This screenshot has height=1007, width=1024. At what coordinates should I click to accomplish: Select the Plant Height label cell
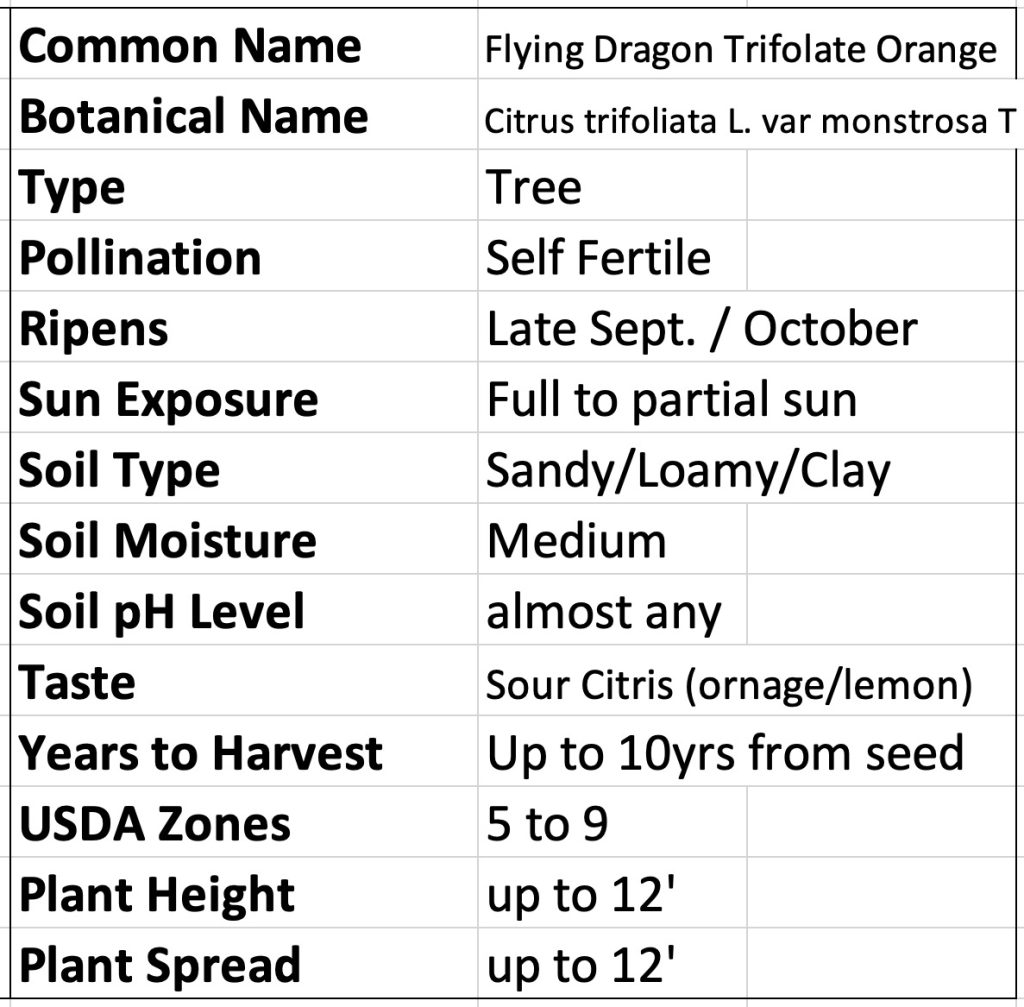click(157, 895)
